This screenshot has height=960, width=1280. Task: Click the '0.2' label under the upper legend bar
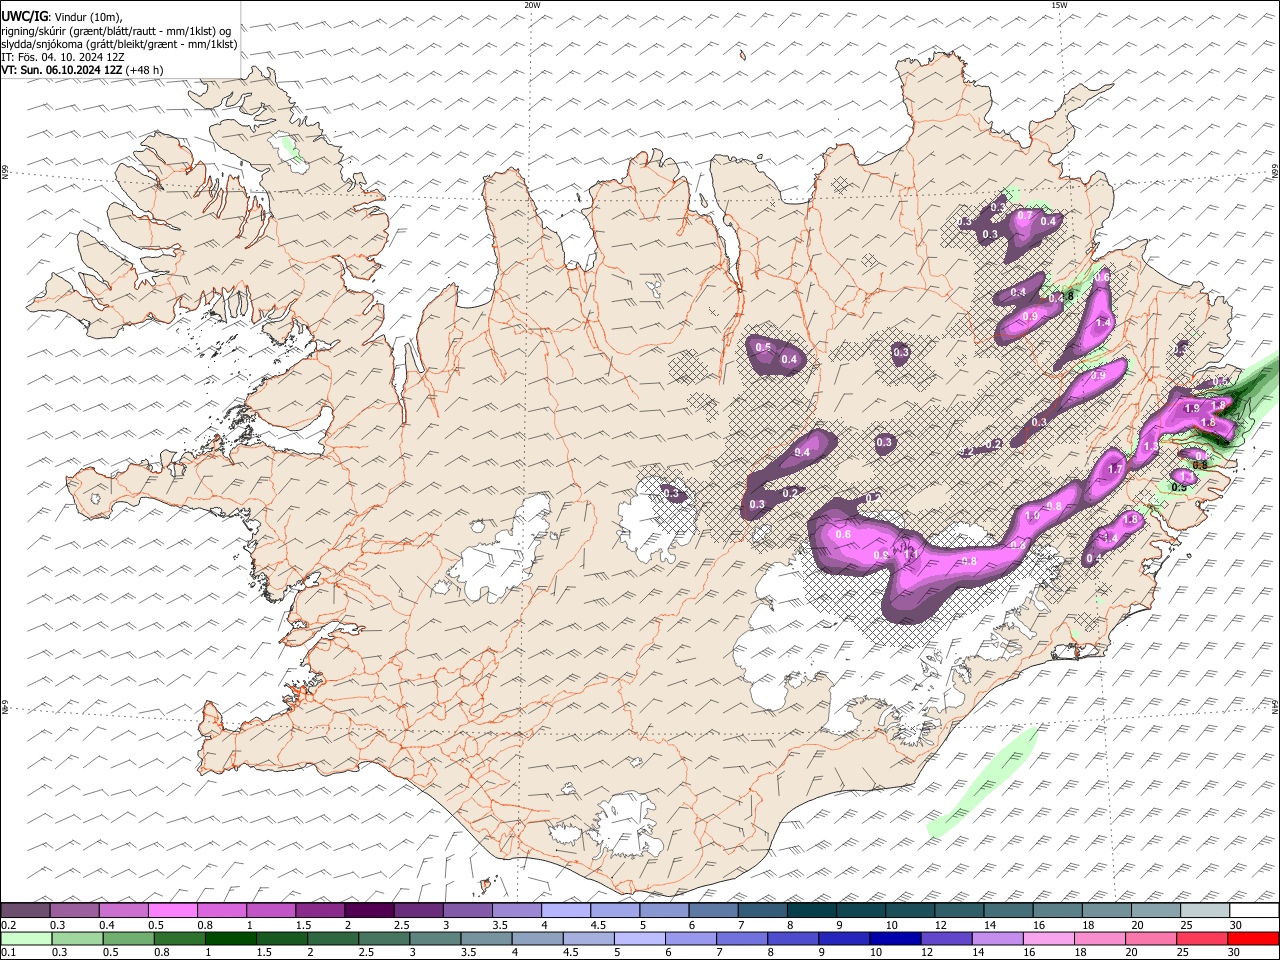(8, 925)
